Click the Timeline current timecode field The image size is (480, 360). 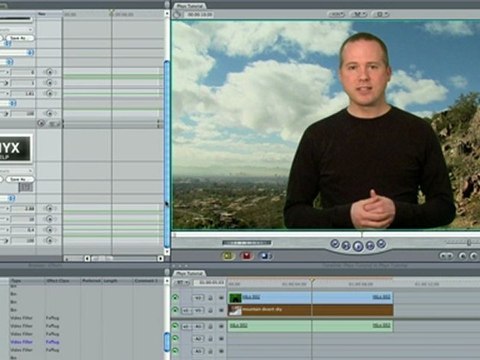[x=210, y=283]
